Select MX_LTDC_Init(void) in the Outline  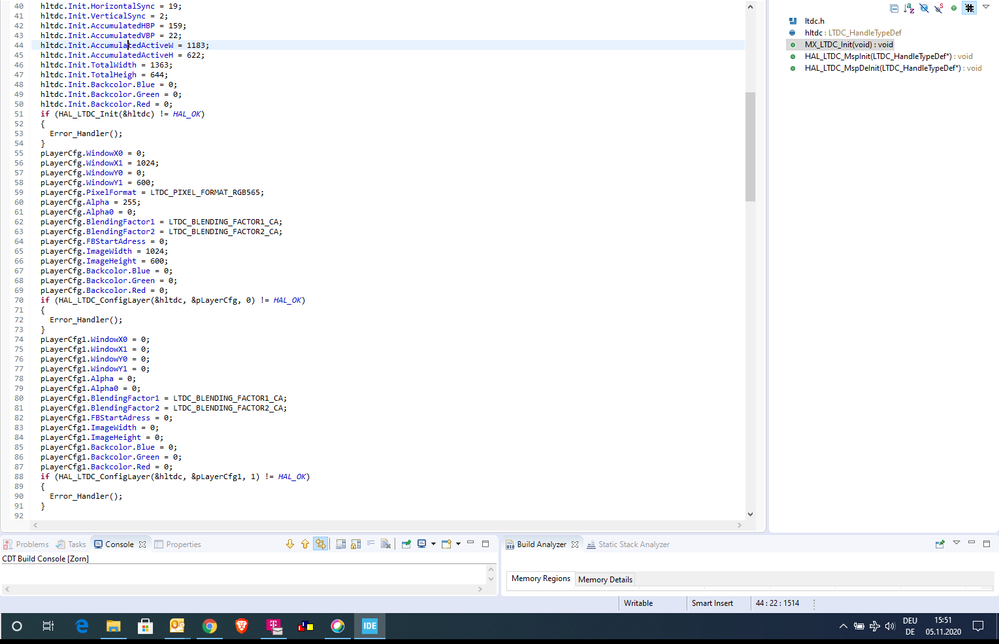coord(849,45)
